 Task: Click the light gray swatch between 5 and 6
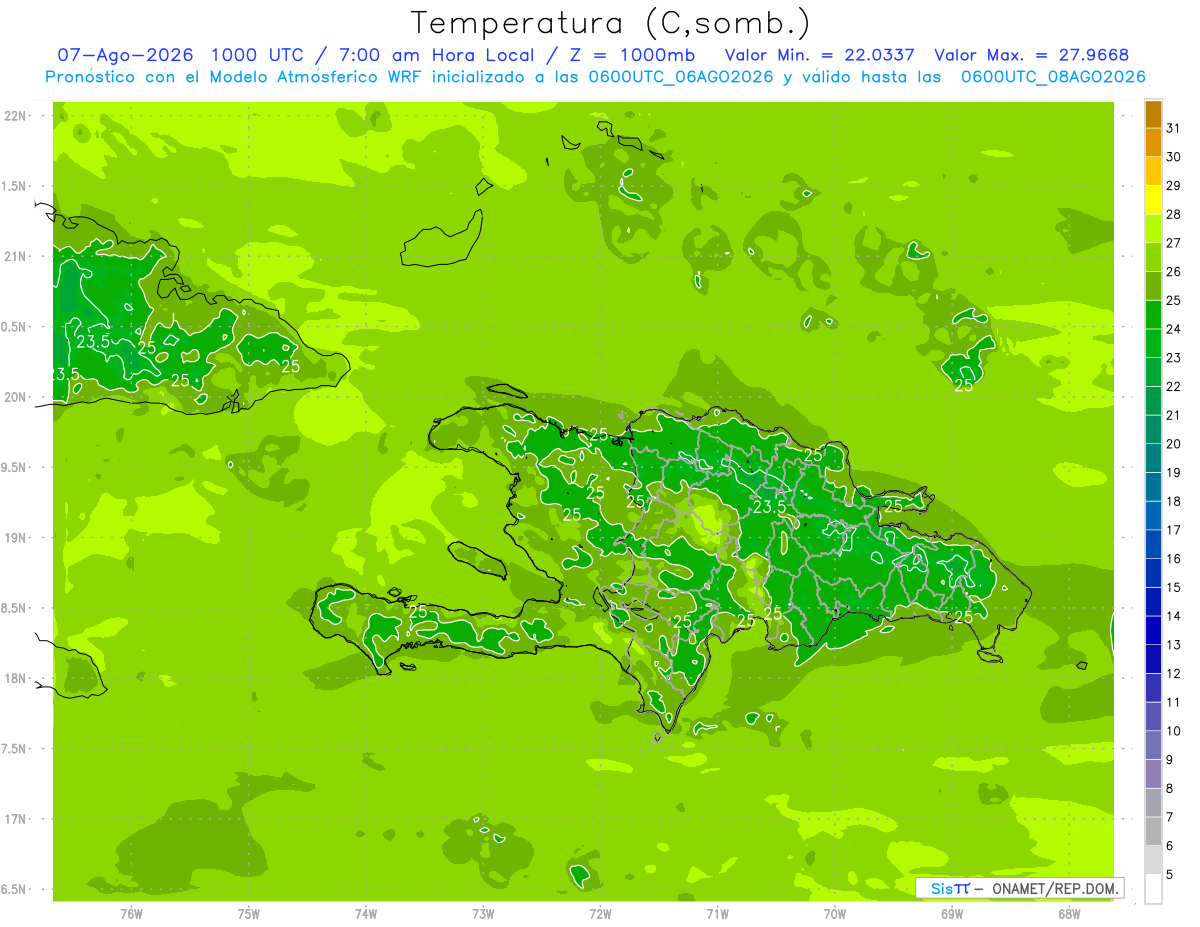click(x=1153, y=860)
